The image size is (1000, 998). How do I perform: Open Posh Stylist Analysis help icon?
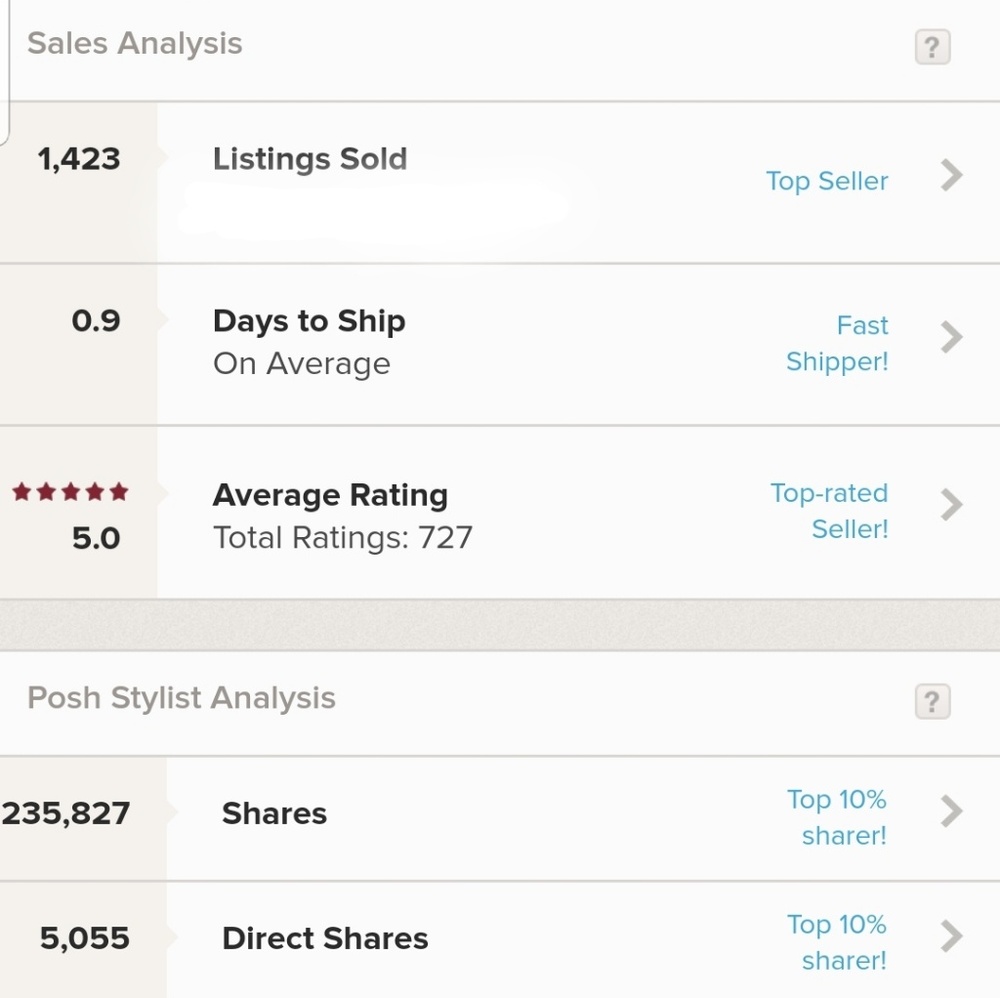click(931, 702)
